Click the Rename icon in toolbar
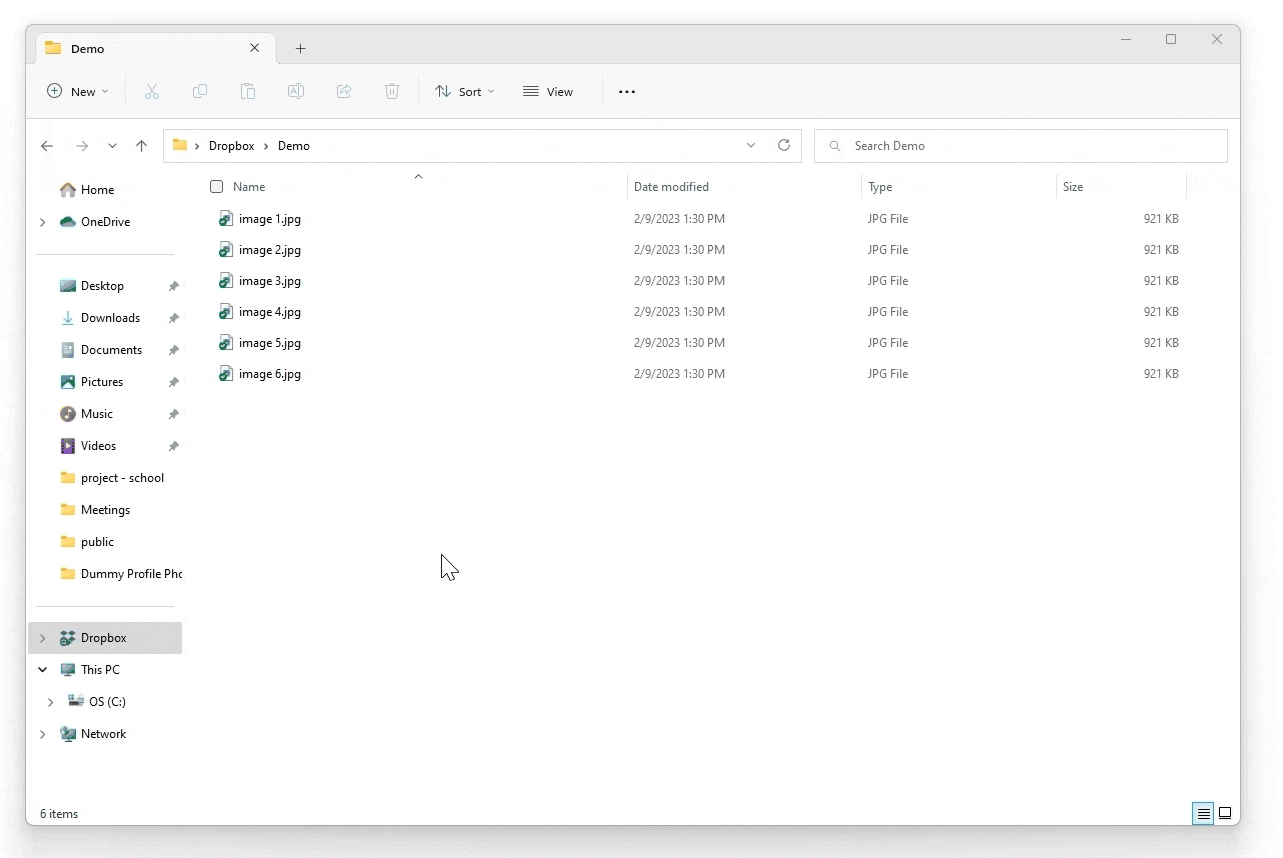This screenshot has height=858, width=1283. click(296, 92)
